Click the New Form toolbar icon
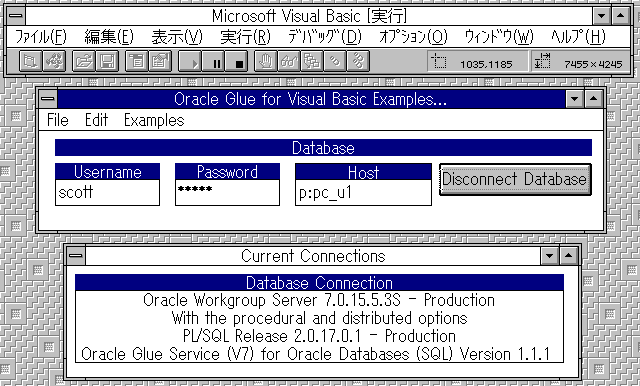The image size is (640, 386). pos(31,61)
